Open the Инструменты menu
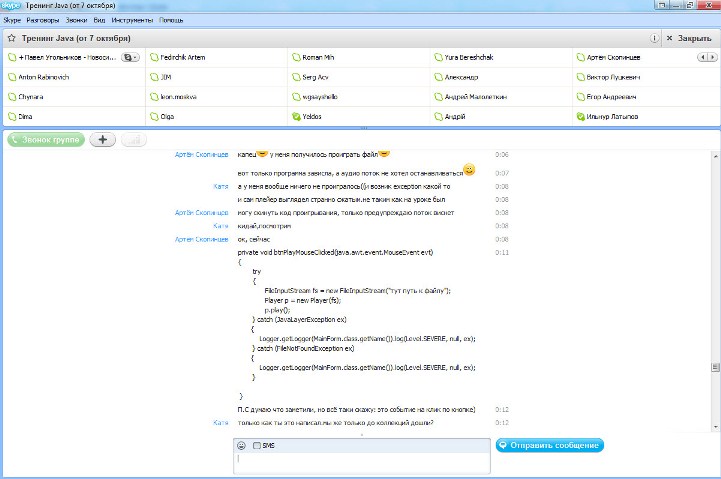This screenshot has width=721, height=479. tap(133, 20)
